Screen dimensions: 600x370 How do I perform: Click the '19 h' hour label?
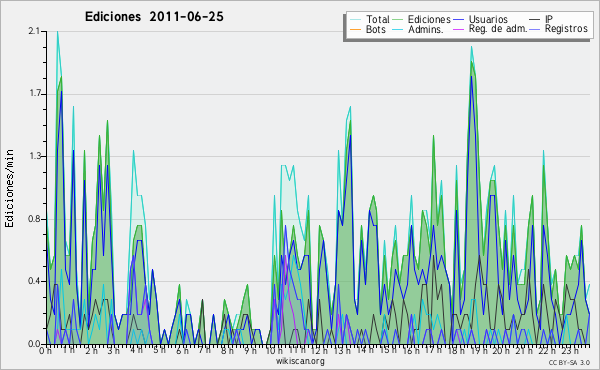479,350
